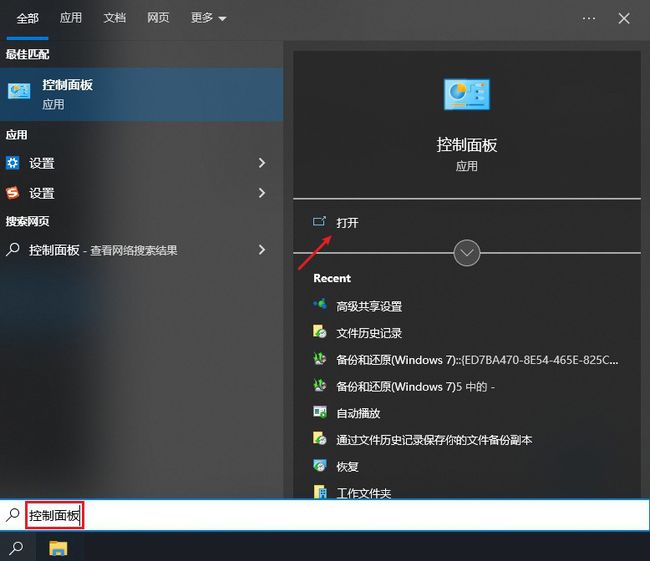Expand the arrow beside Sogou 设置 result
The image size is (650, 561).
pos(262,193)
